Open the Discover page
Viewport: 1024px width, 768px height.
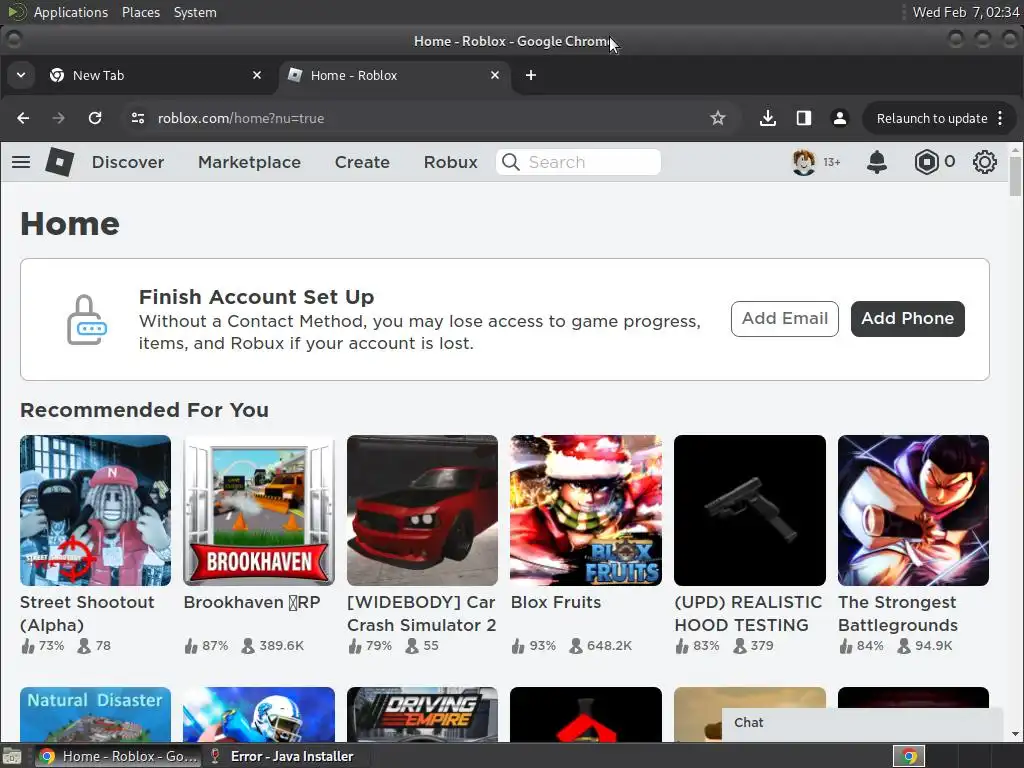(128, 162)
